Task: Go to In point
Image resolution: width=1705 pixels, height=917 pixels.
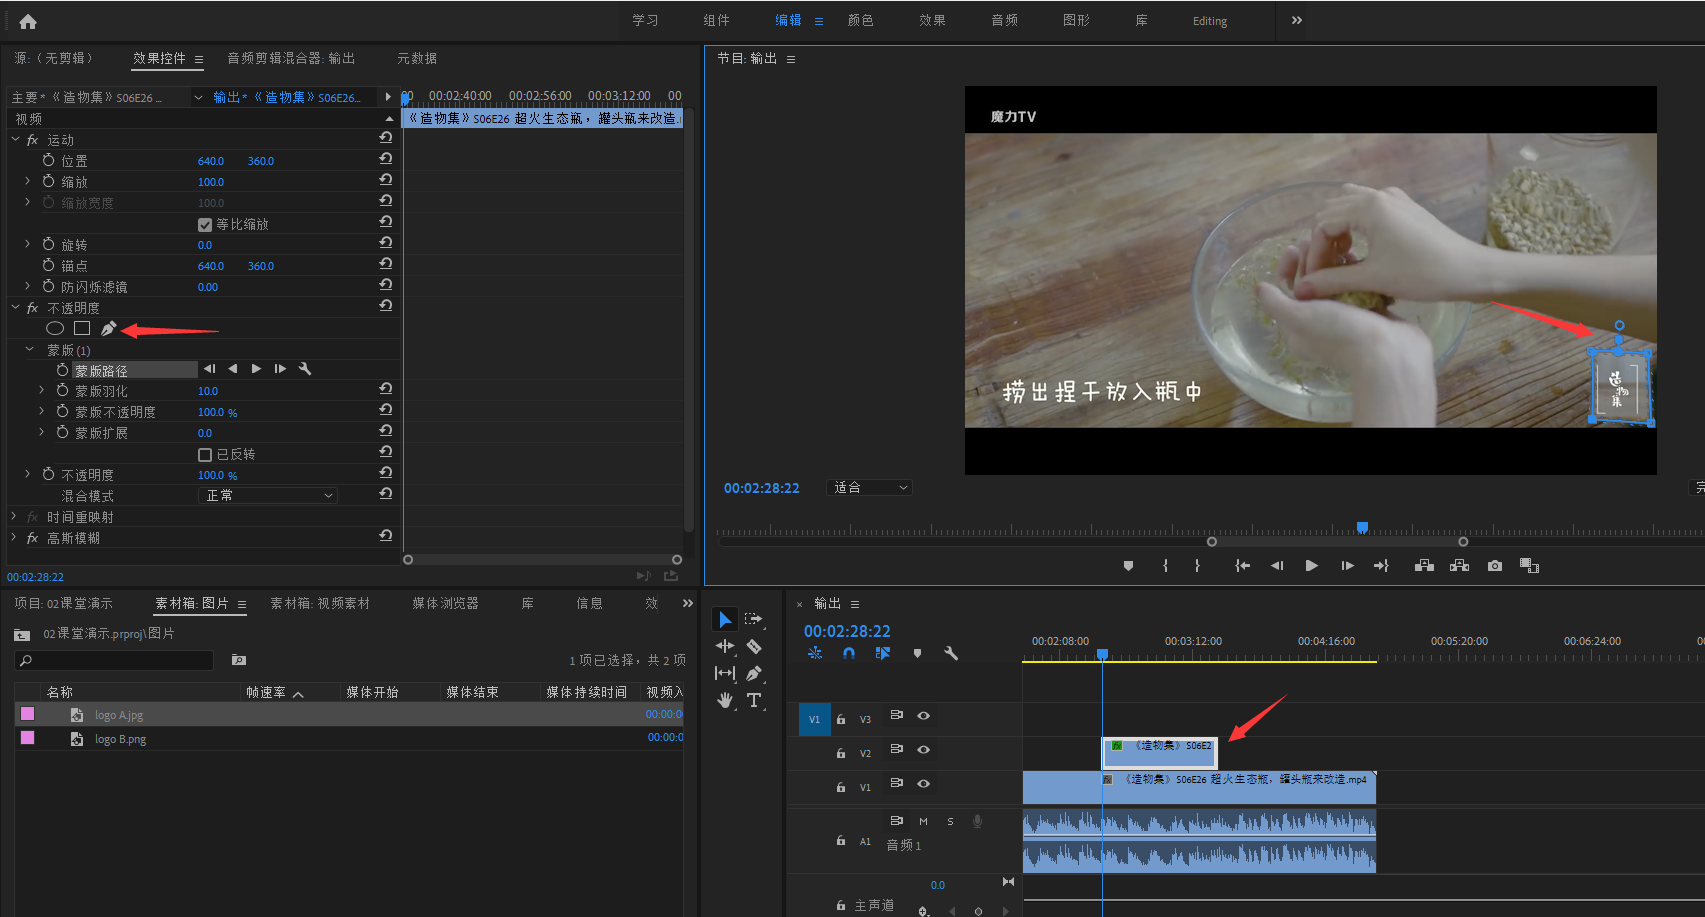Action: (1242, 566)
